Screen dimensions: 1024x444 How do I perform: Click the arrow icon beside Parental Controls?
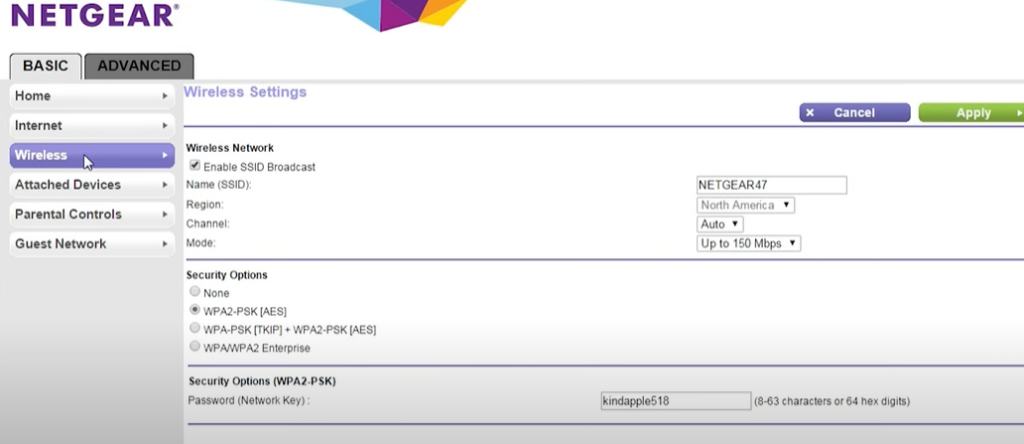coord(165,214)
